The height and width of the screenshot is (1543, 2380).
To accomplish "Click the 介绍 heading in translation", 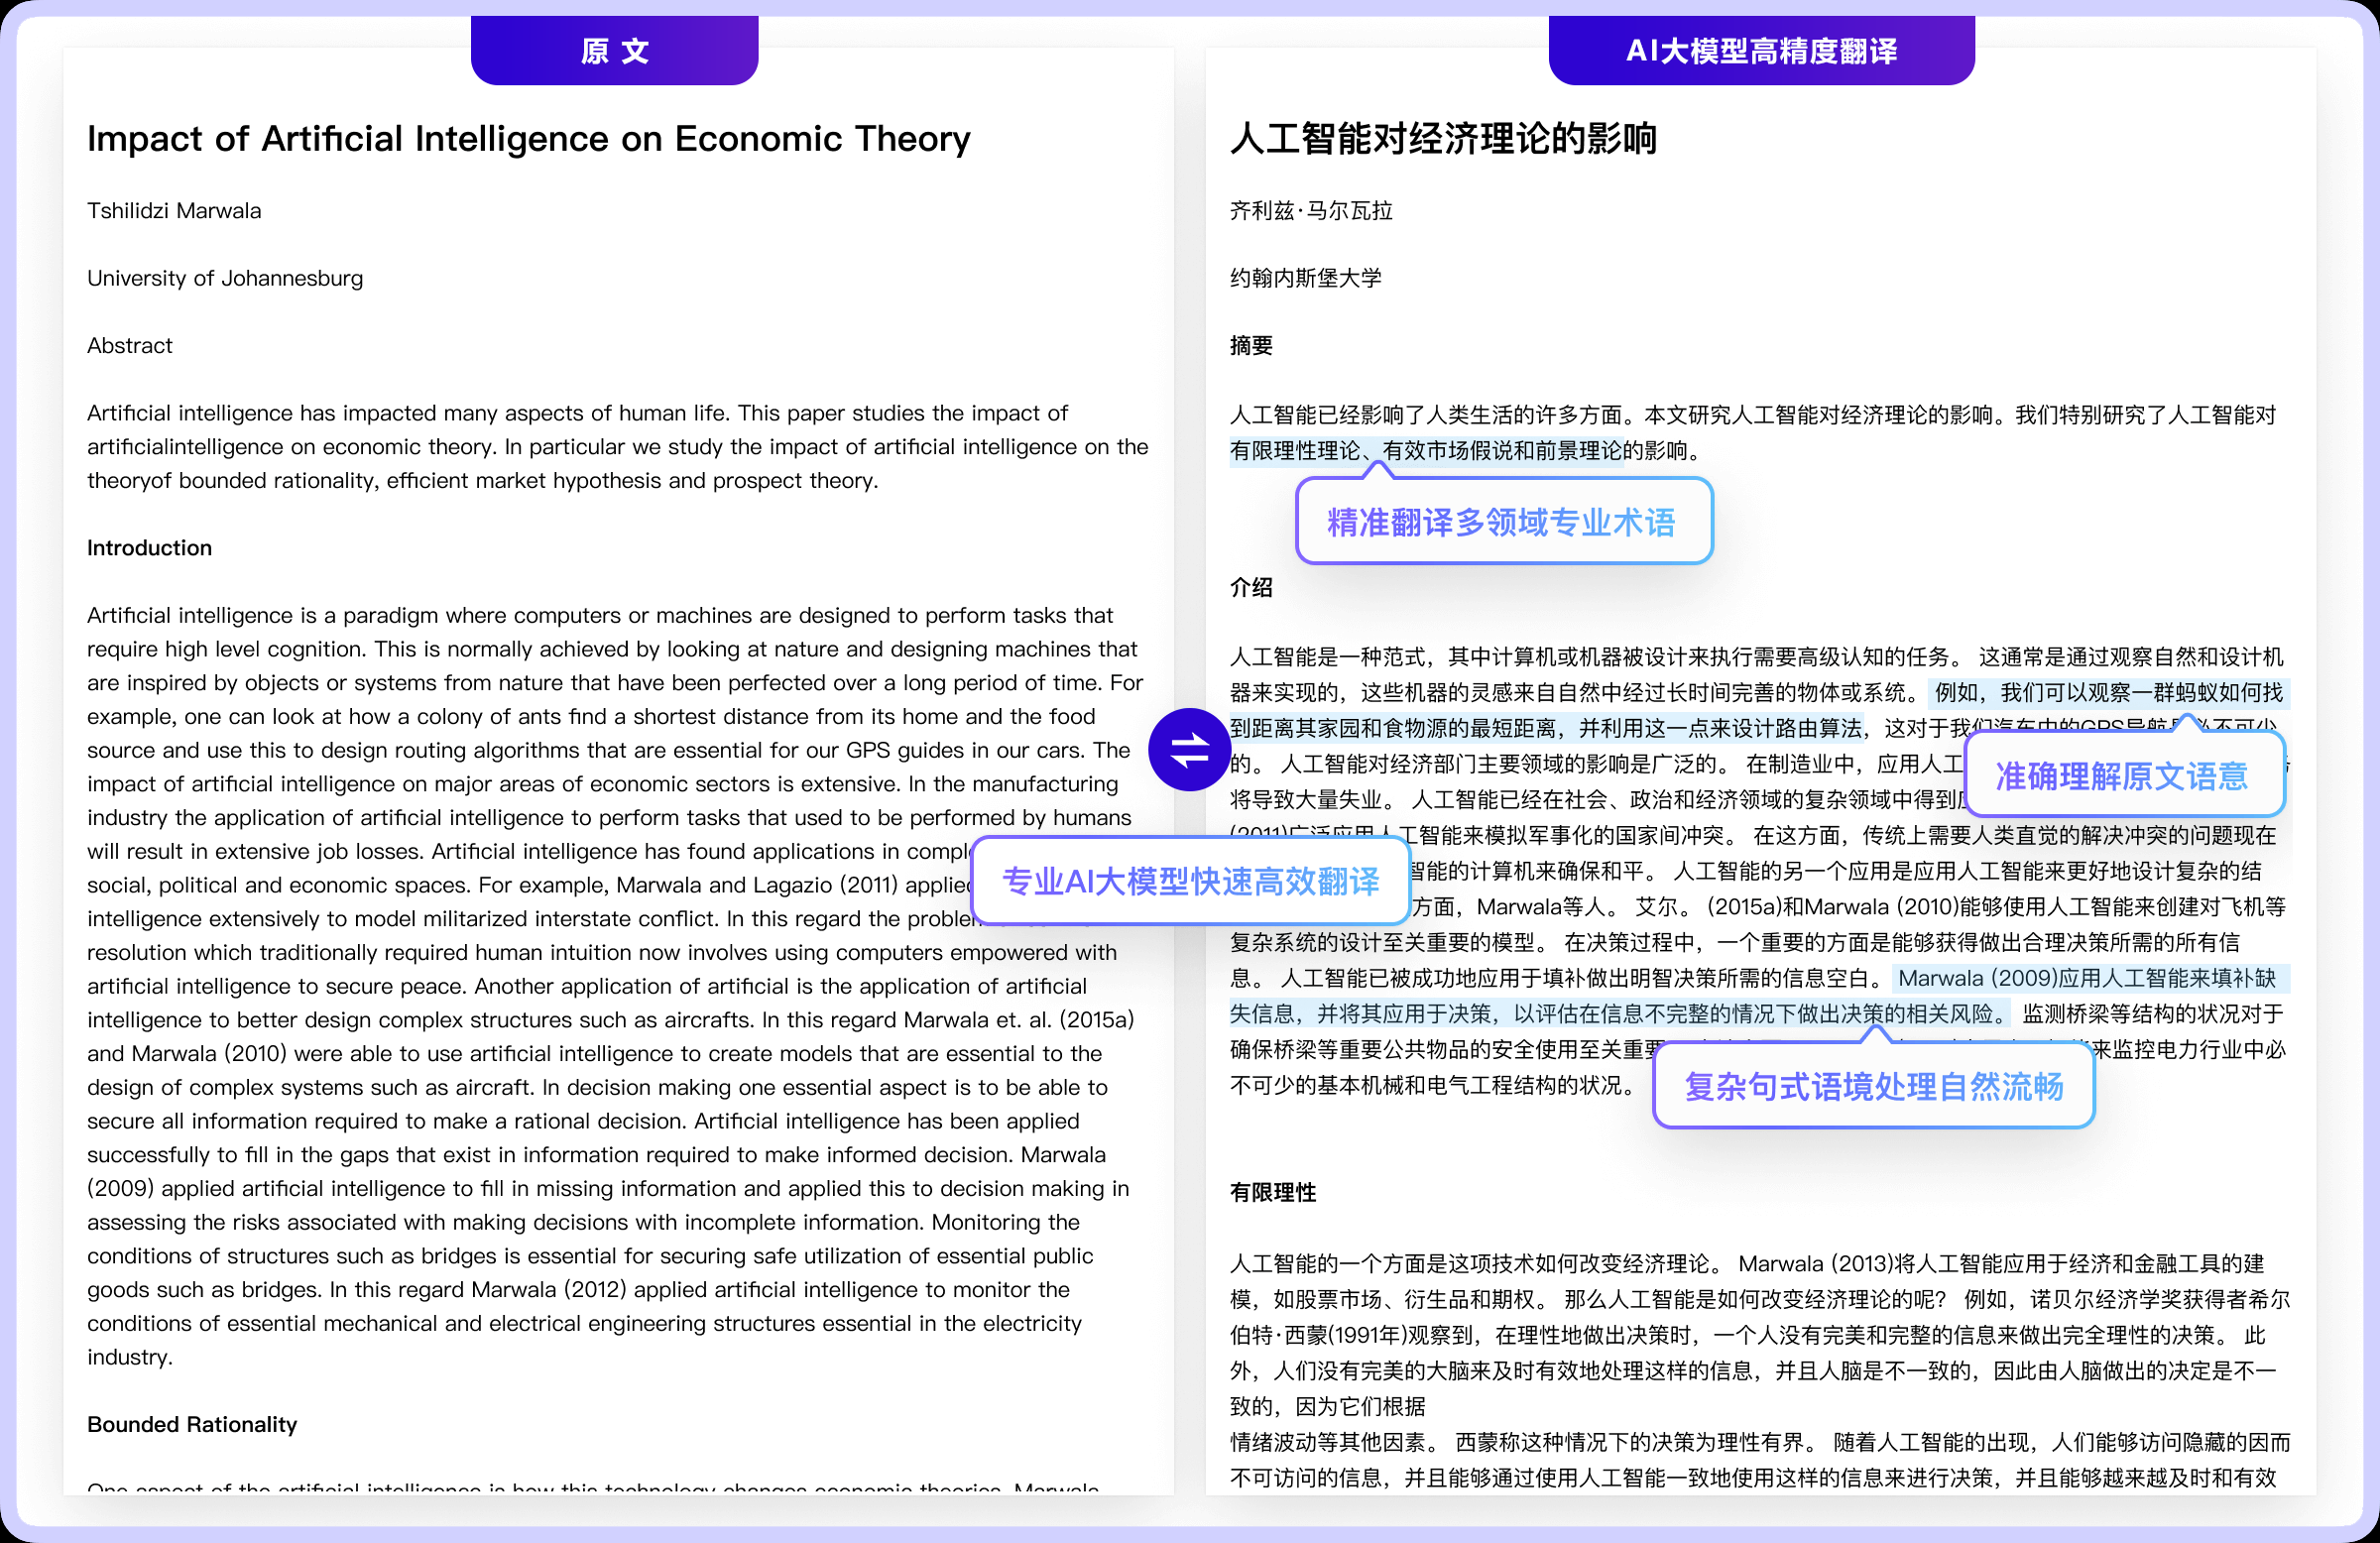I will [1250, 588].
